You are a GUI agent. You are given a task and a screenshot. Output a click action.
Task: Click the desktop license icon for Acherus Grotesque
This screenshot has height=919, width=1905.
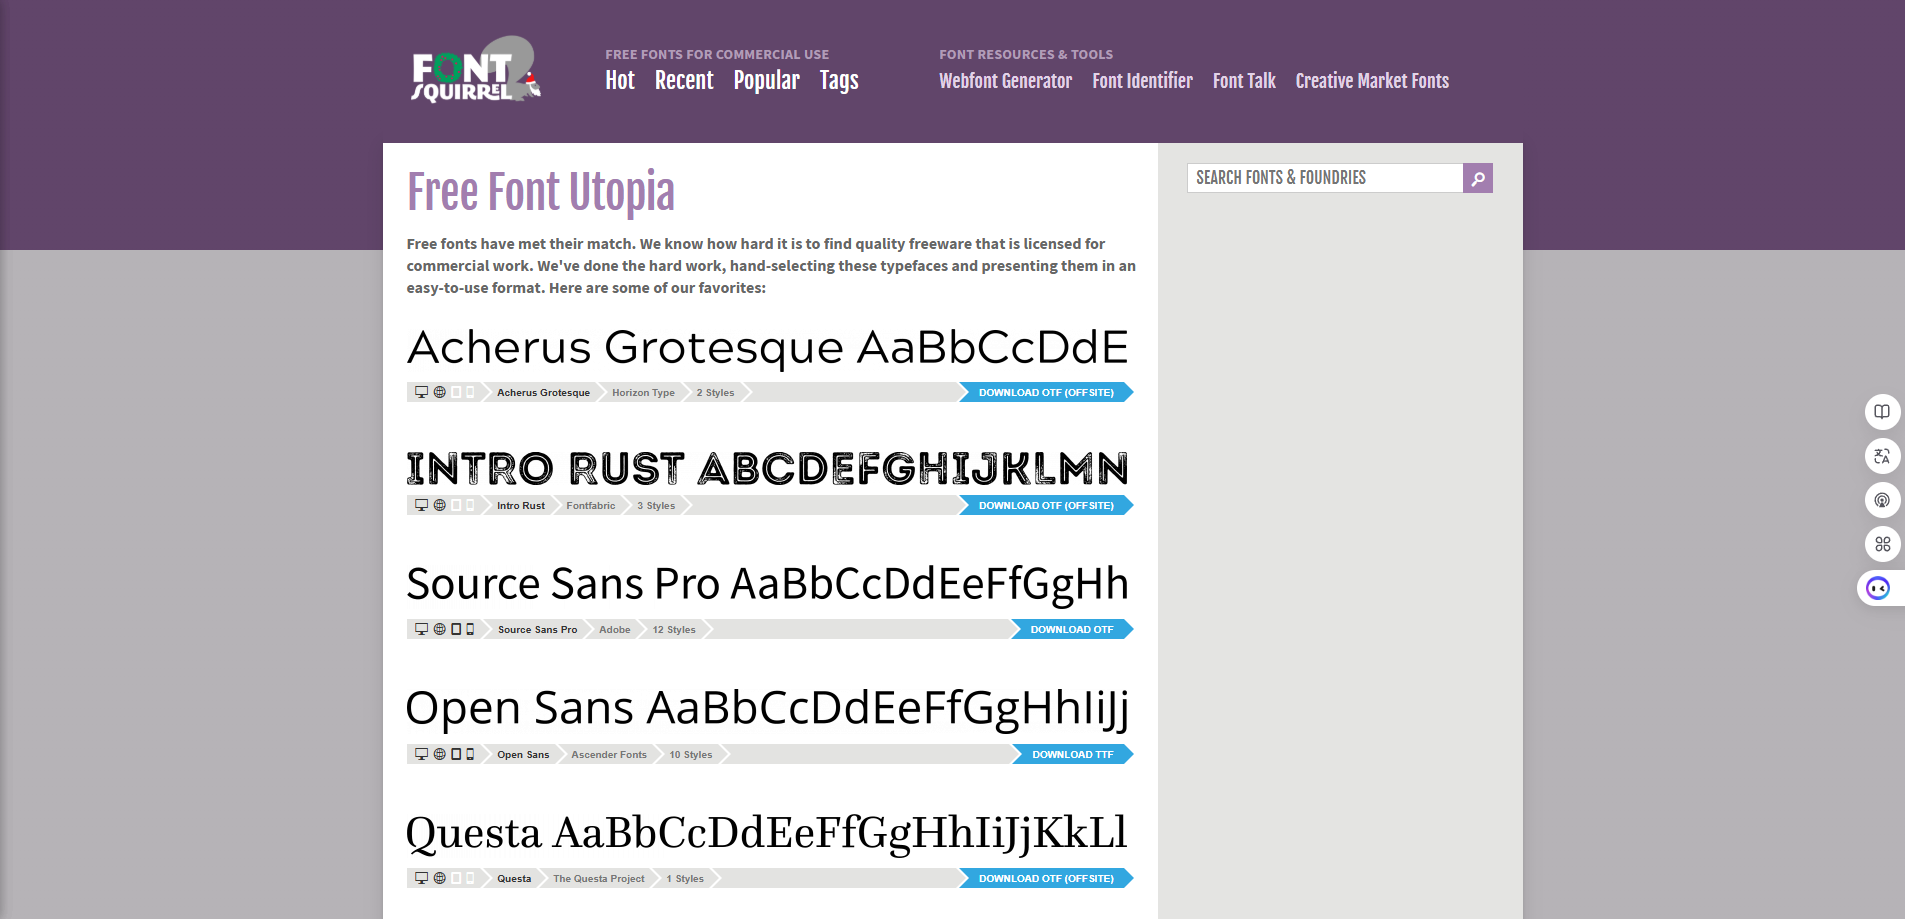tap(420, 392)
